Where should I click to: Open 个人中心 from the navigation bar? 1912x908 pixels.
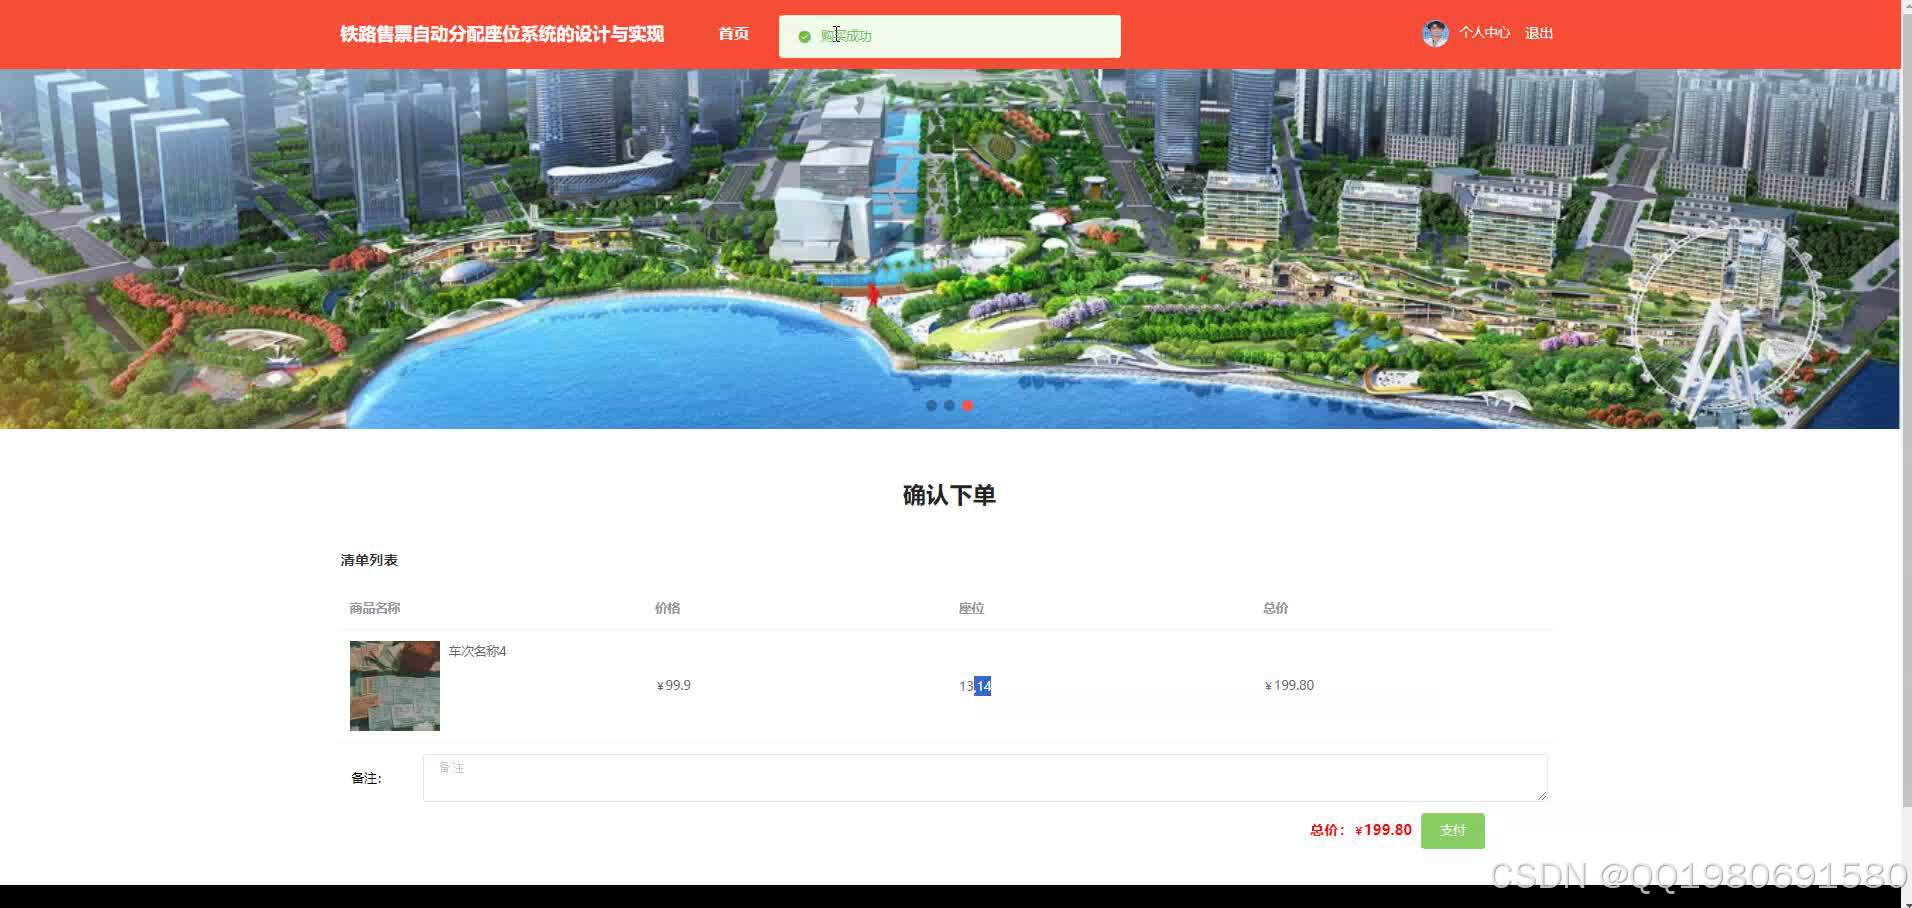click(1486, 33)
